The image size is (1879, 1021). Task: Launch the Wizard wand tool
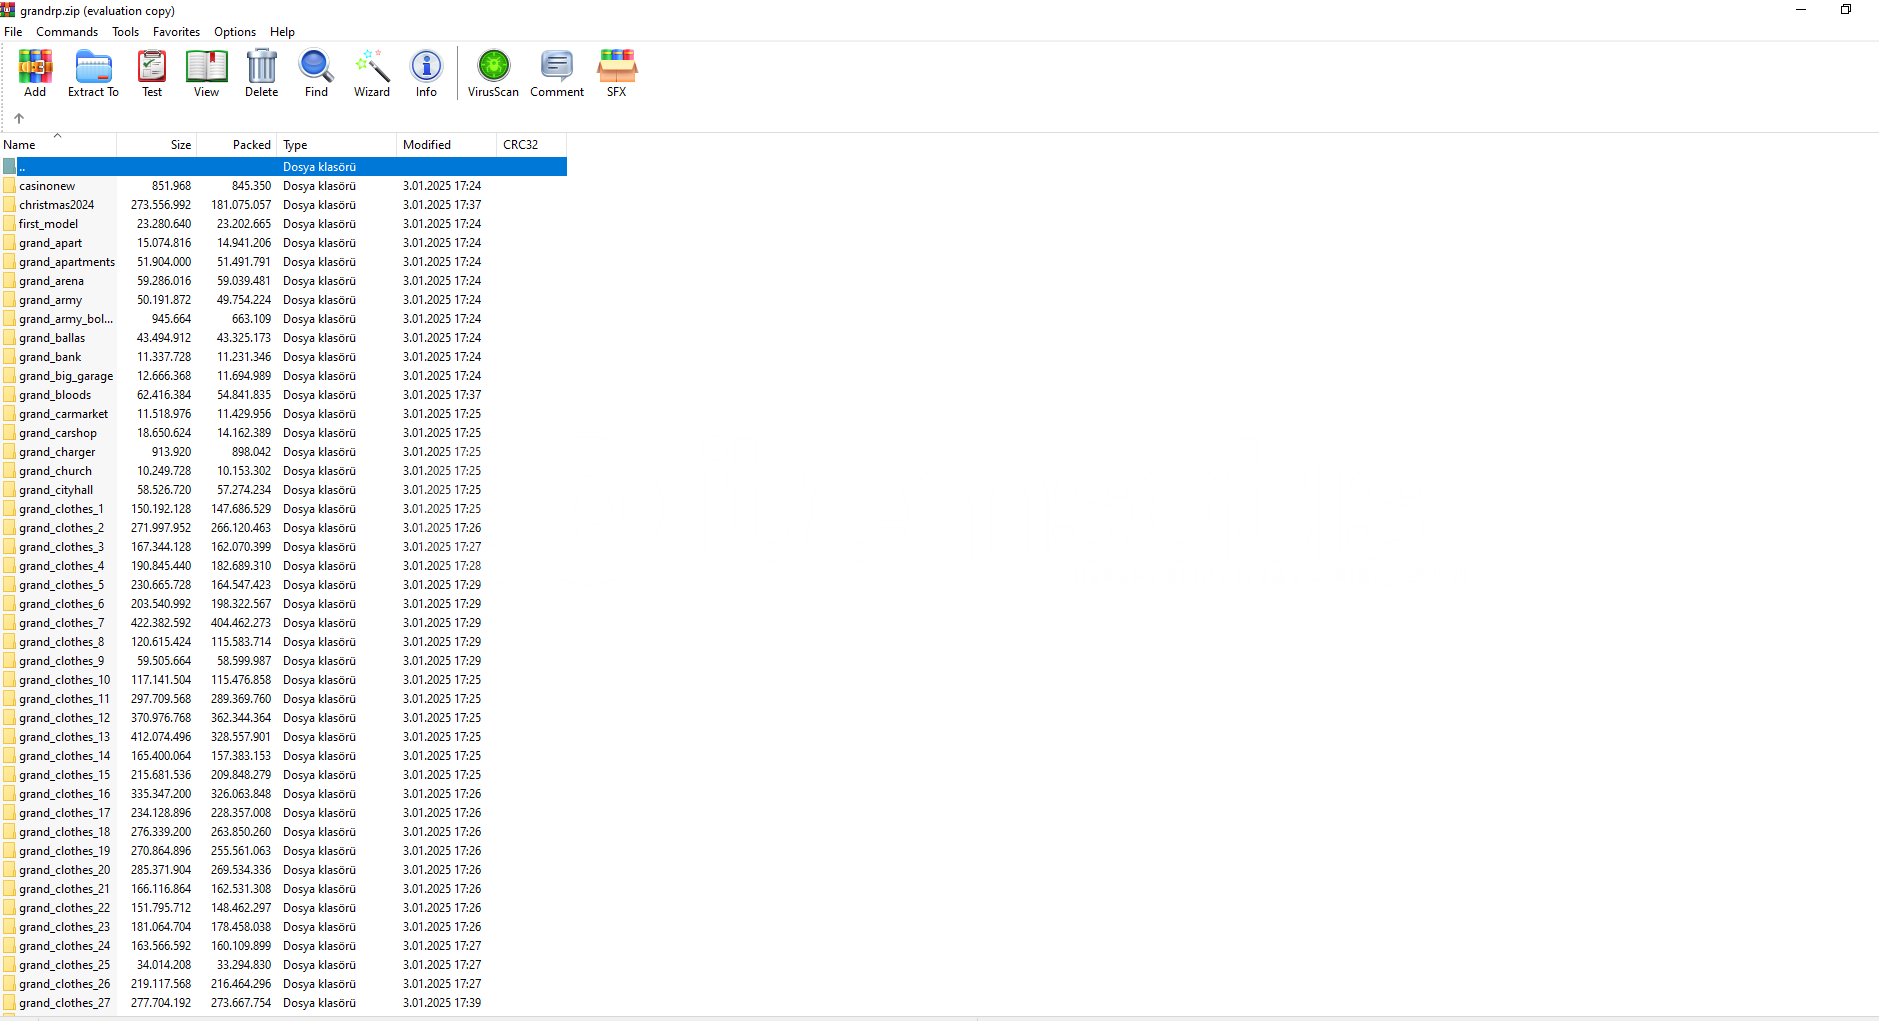372,73
